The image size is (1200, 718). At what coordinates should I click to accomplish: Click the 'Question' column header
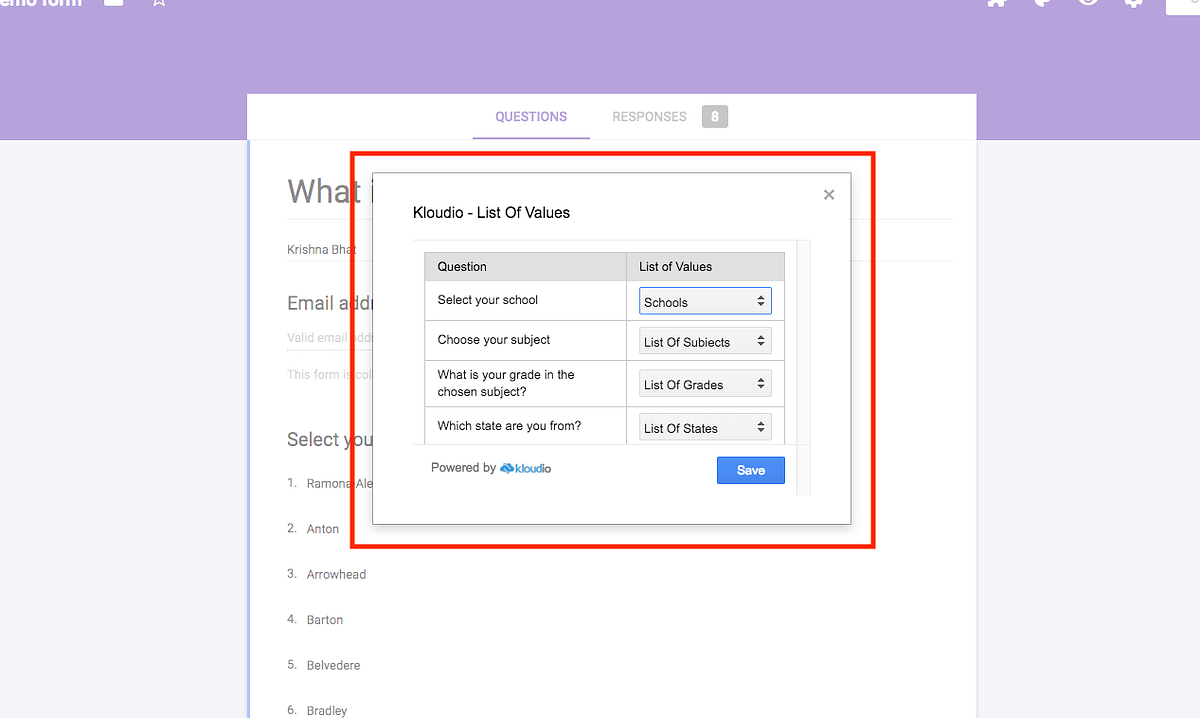click(525, 267)
